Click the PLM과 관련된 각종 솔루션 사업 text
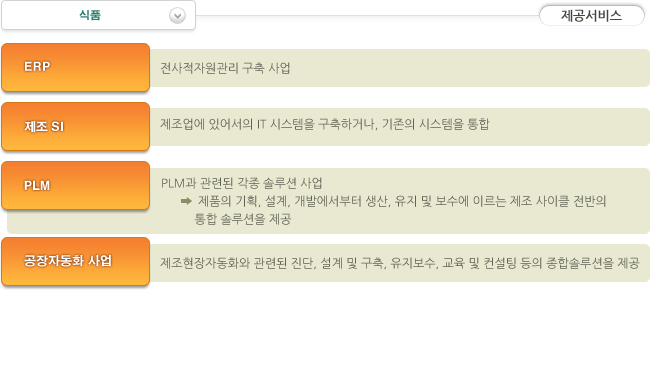This screenshot has height=388, width=650. tap(242, 183)
